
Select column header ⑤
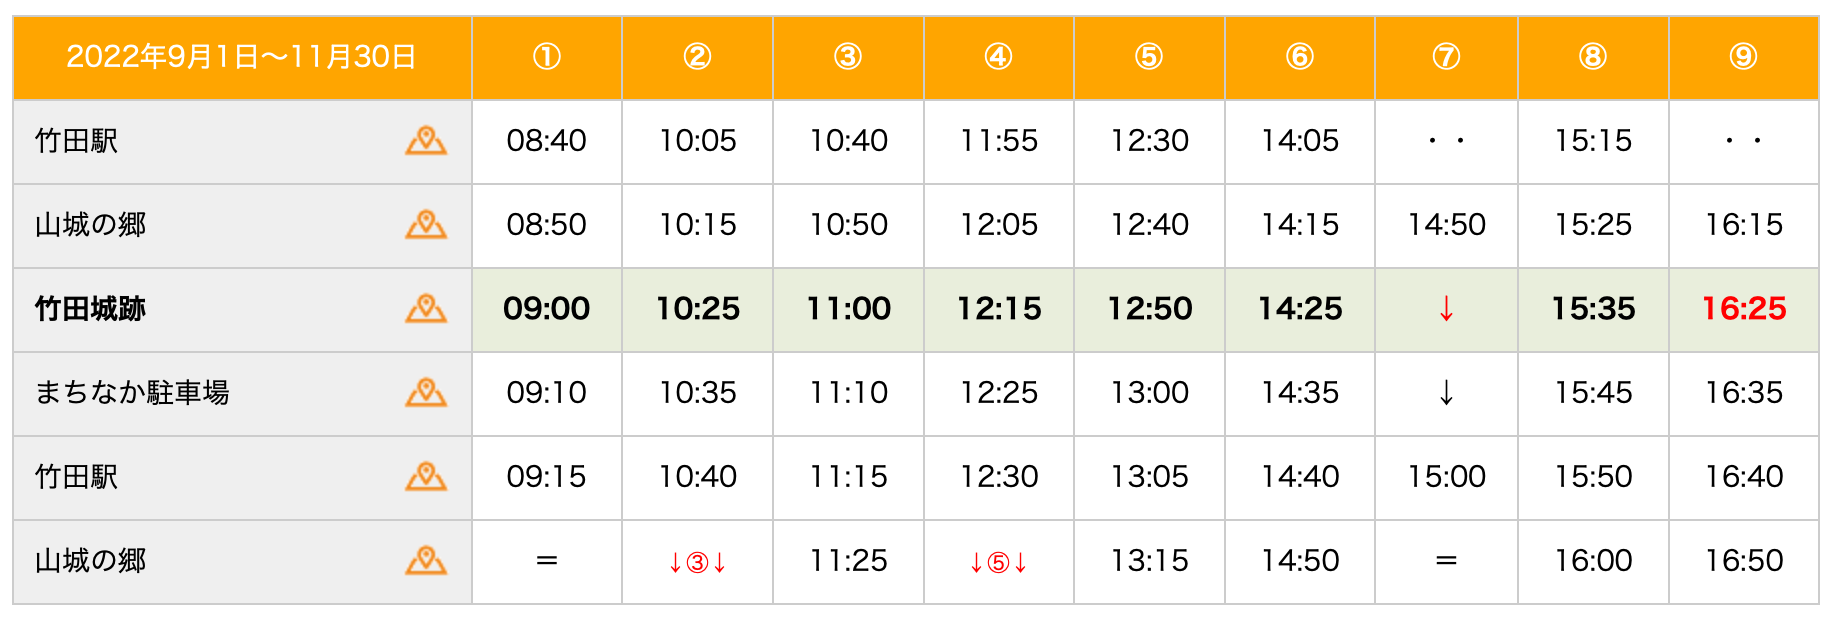point(1149,57)
